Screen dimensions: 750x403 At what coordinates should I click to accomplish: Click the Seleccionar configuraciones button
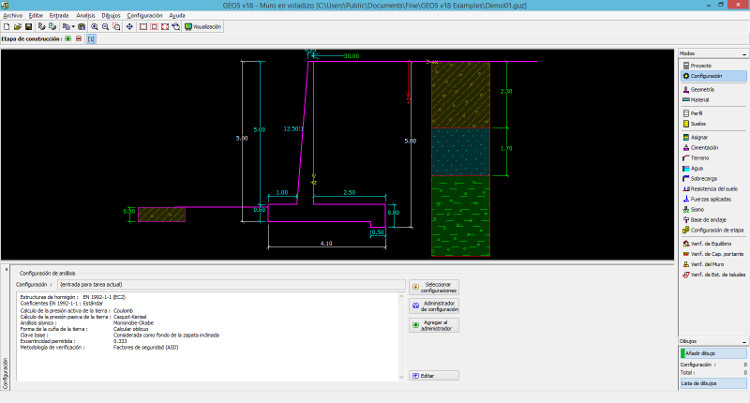(x=435, y=287)
